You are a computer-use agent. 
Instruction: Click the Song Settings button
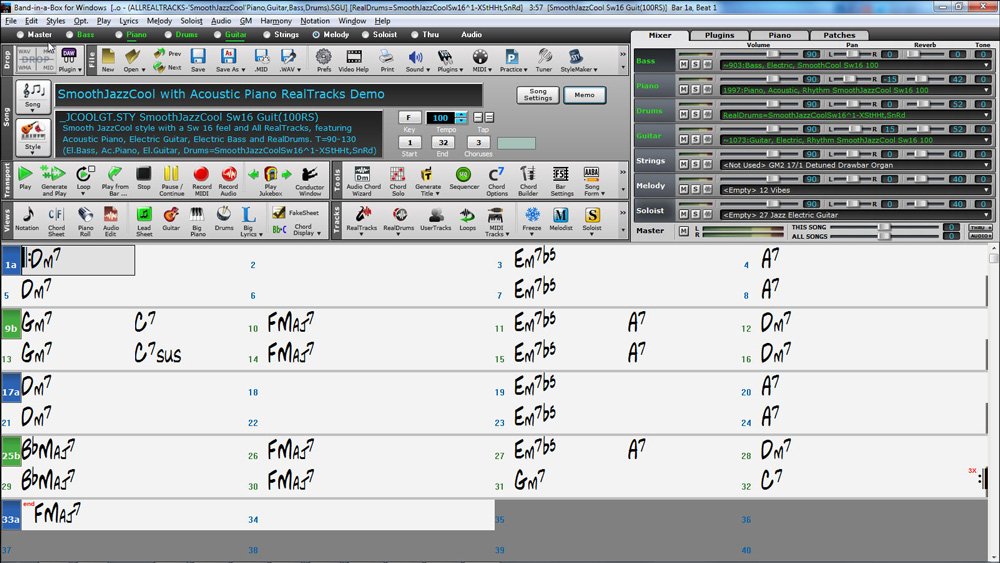(x=538, y=95)
